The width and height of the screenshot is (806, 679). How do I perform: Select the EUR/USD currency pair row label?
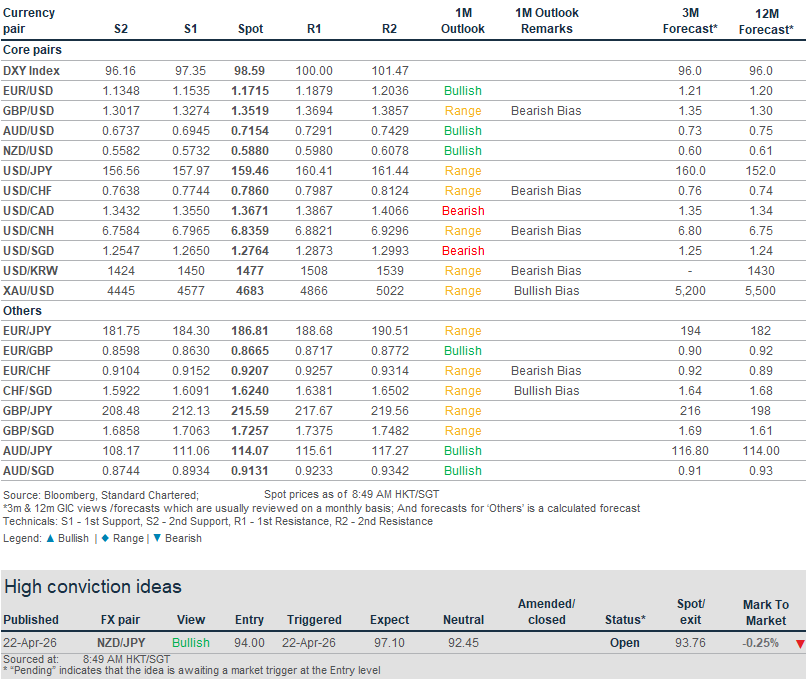[31, 91]
